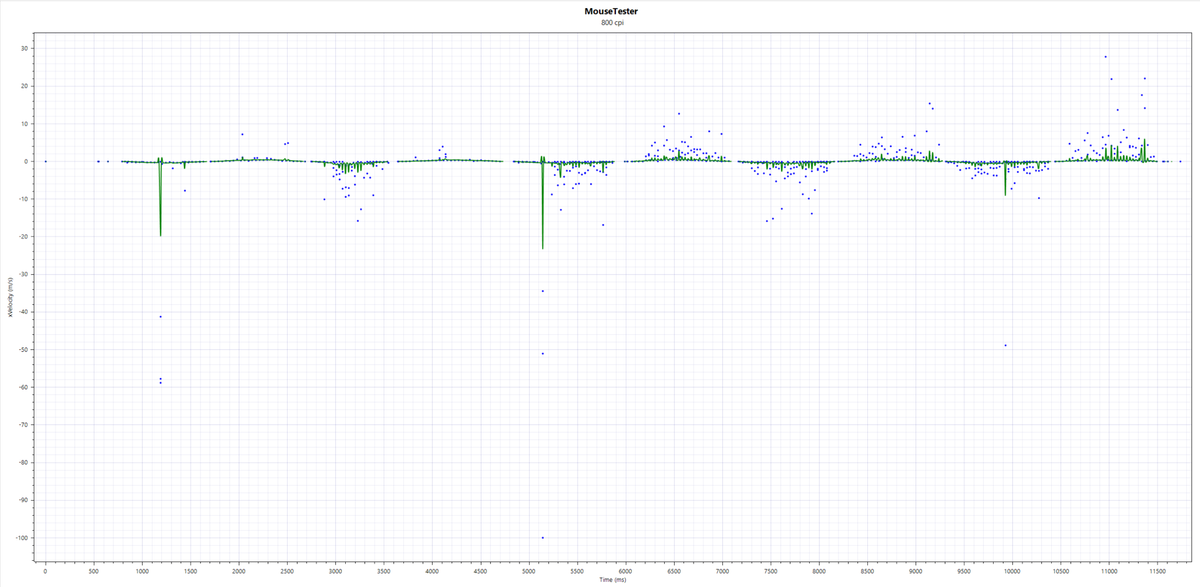Click the 3000 tick on the time axis

tap(336, 570)
